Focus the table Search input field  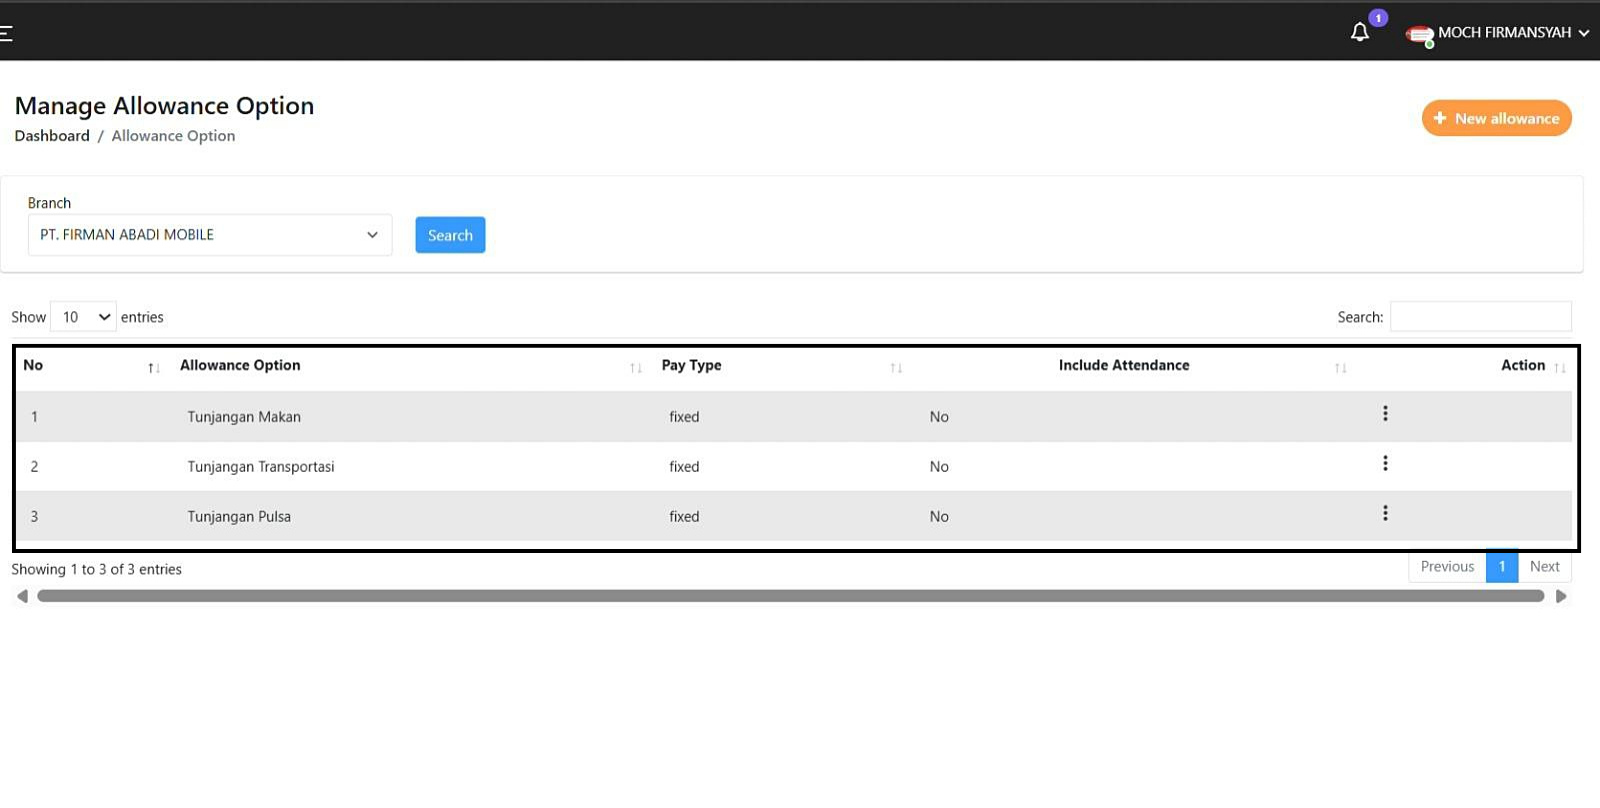coord(1480,317)
